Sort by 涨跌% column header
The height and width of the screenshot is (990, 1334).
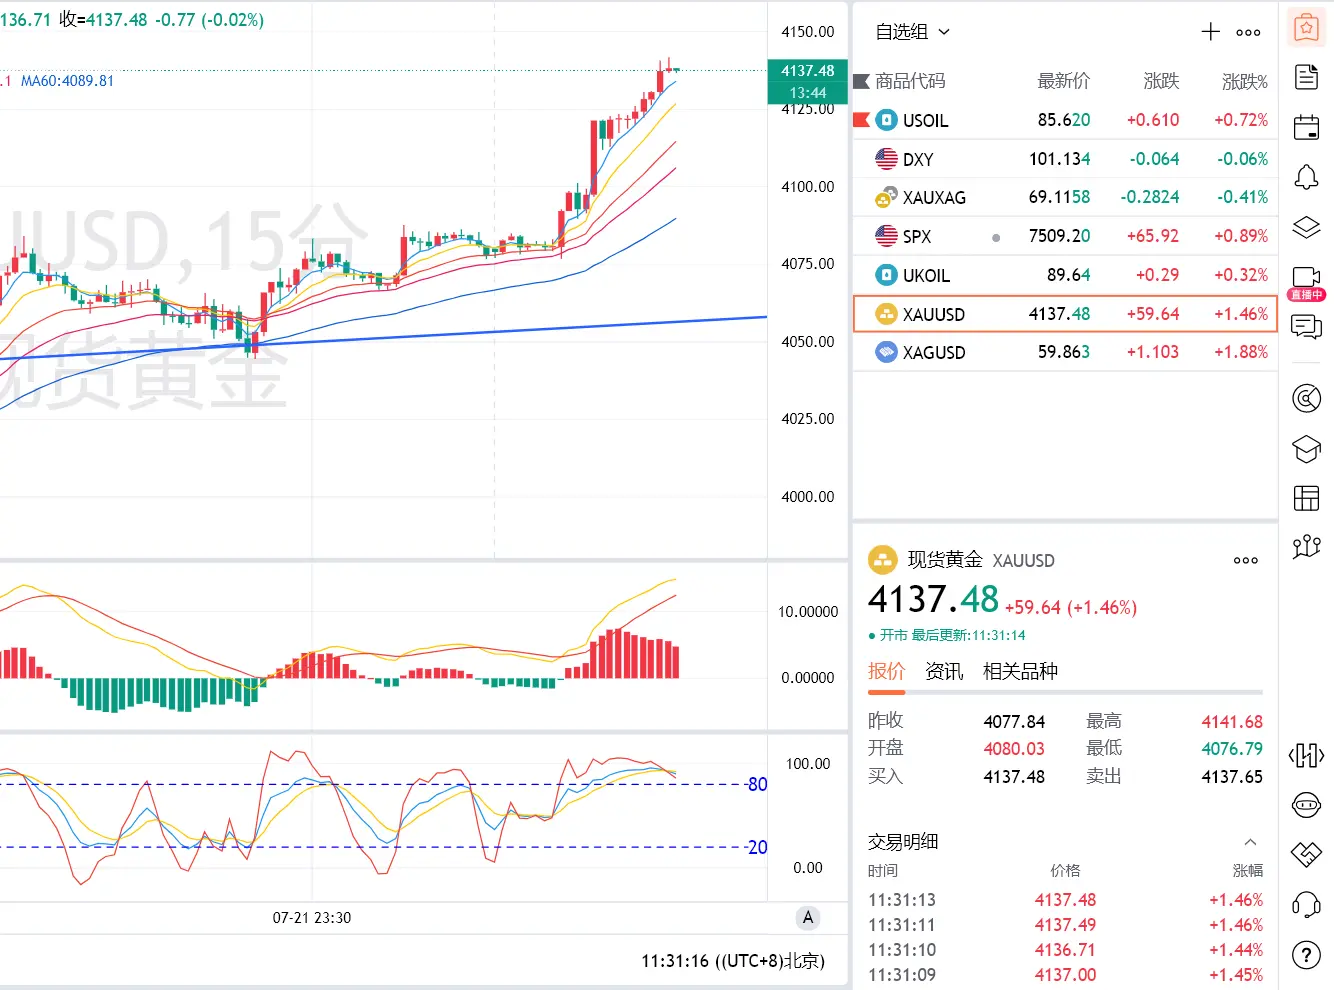[x=1245, y=82]
